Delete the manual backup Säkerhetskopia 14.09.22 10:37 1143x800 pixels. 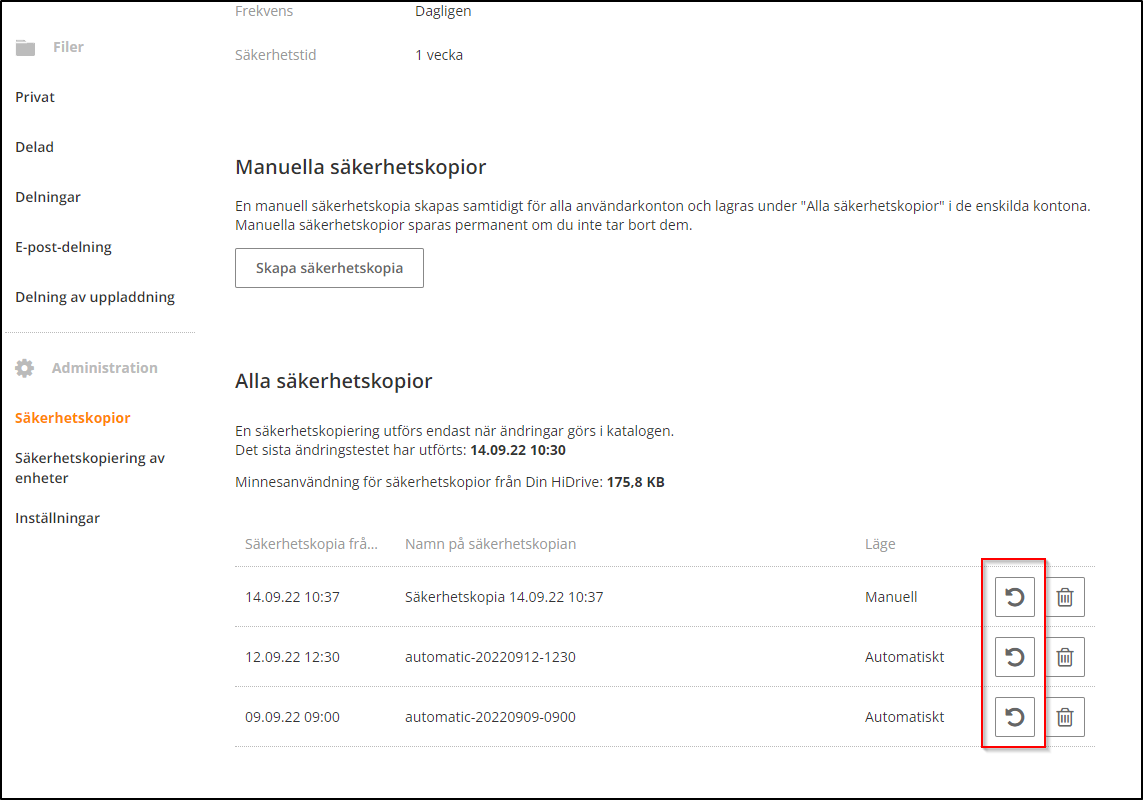coord(1065,597)
